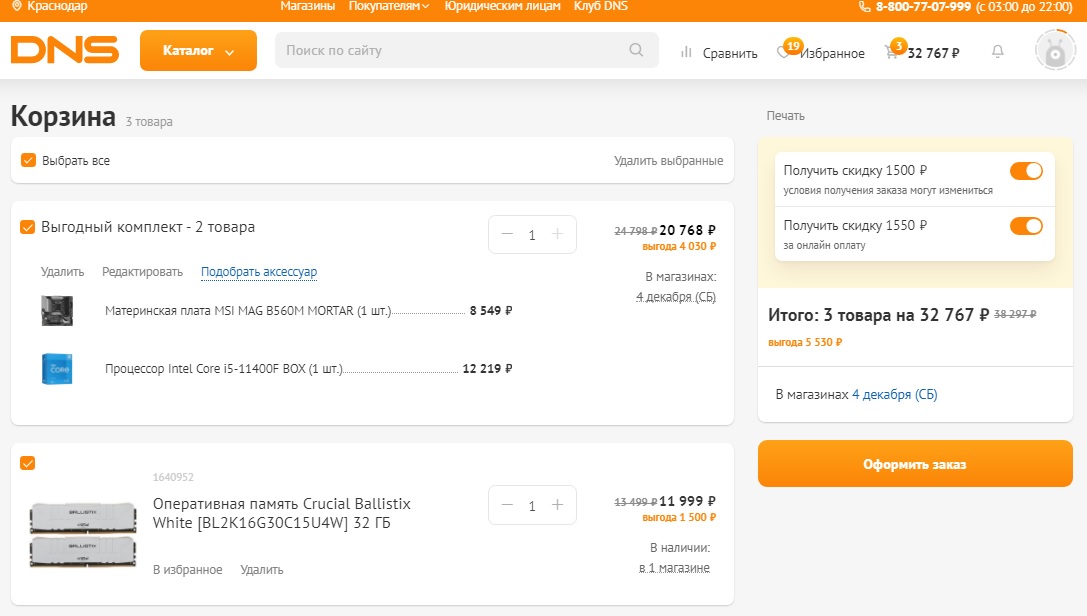Open the Каталог dropdown
The height and width of the screenshot is (616, 1087).
[198, 51]
